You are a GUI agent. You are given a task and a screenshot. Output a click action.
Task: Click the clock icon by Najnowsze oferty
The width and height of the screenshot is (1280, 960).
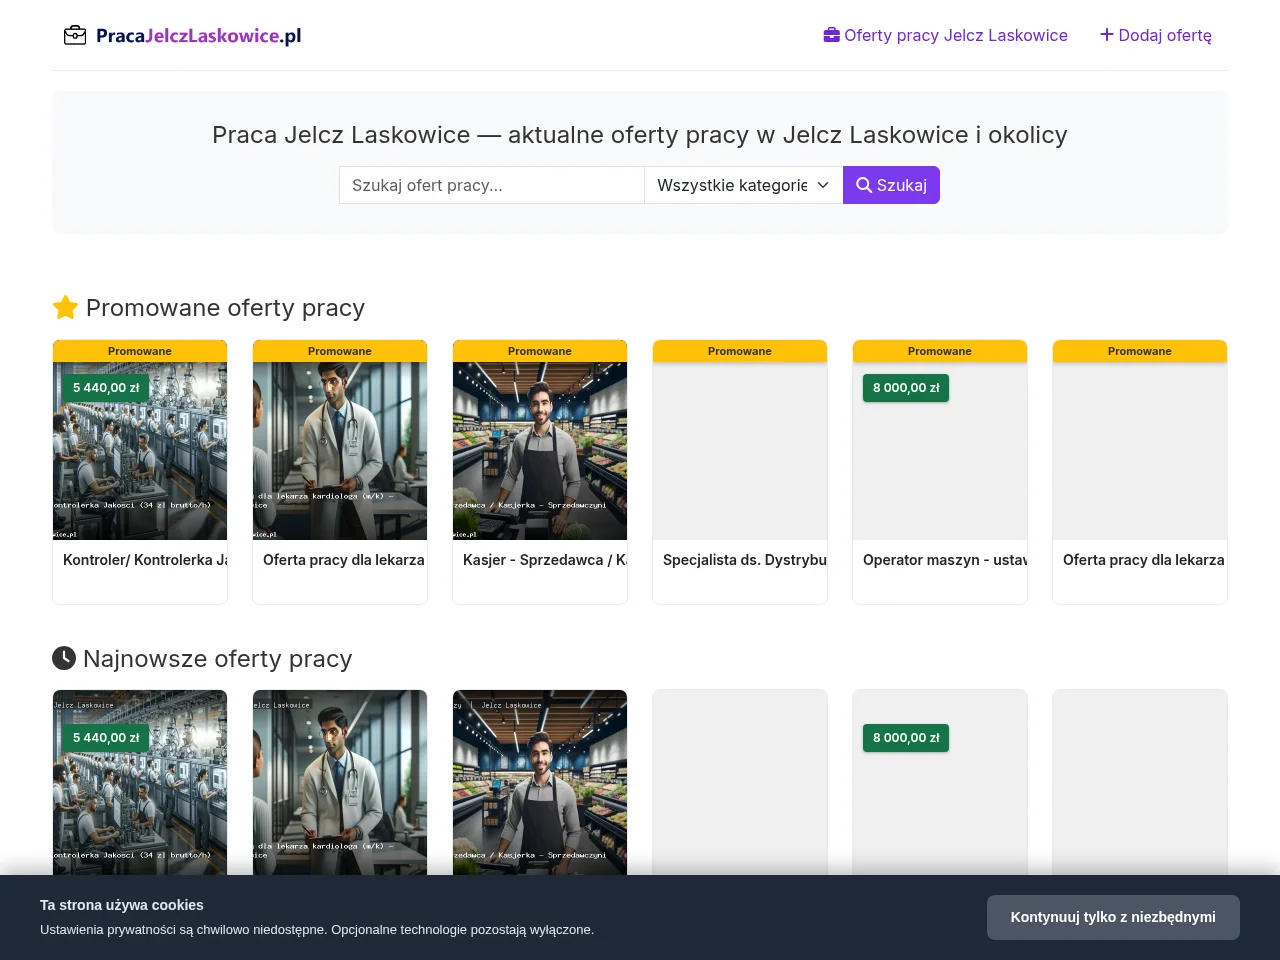pos(64,658)
